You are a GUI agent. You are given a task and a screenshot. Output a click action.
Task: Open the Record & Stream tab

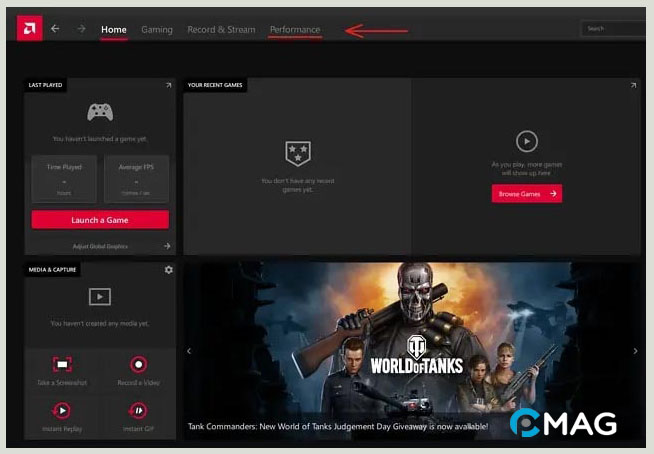[x=221, y=30]
